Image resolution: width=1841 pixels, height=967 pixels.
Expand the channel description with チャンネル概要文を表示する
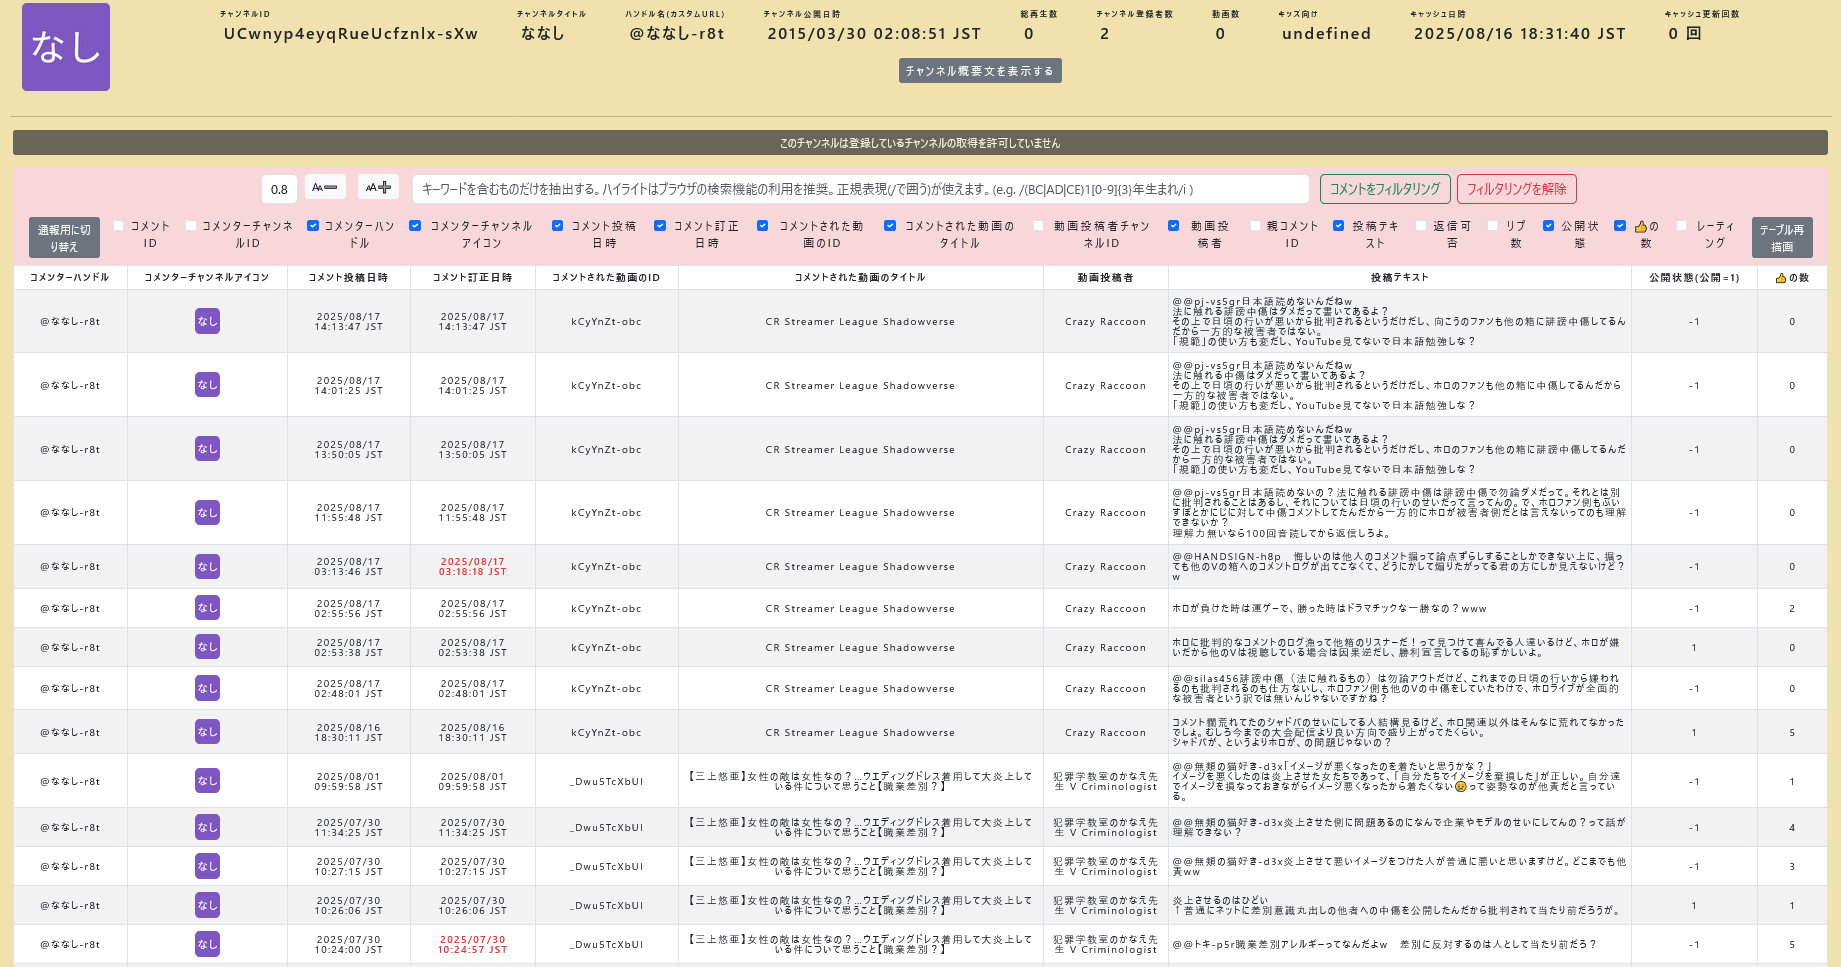[x=979, y=71]
